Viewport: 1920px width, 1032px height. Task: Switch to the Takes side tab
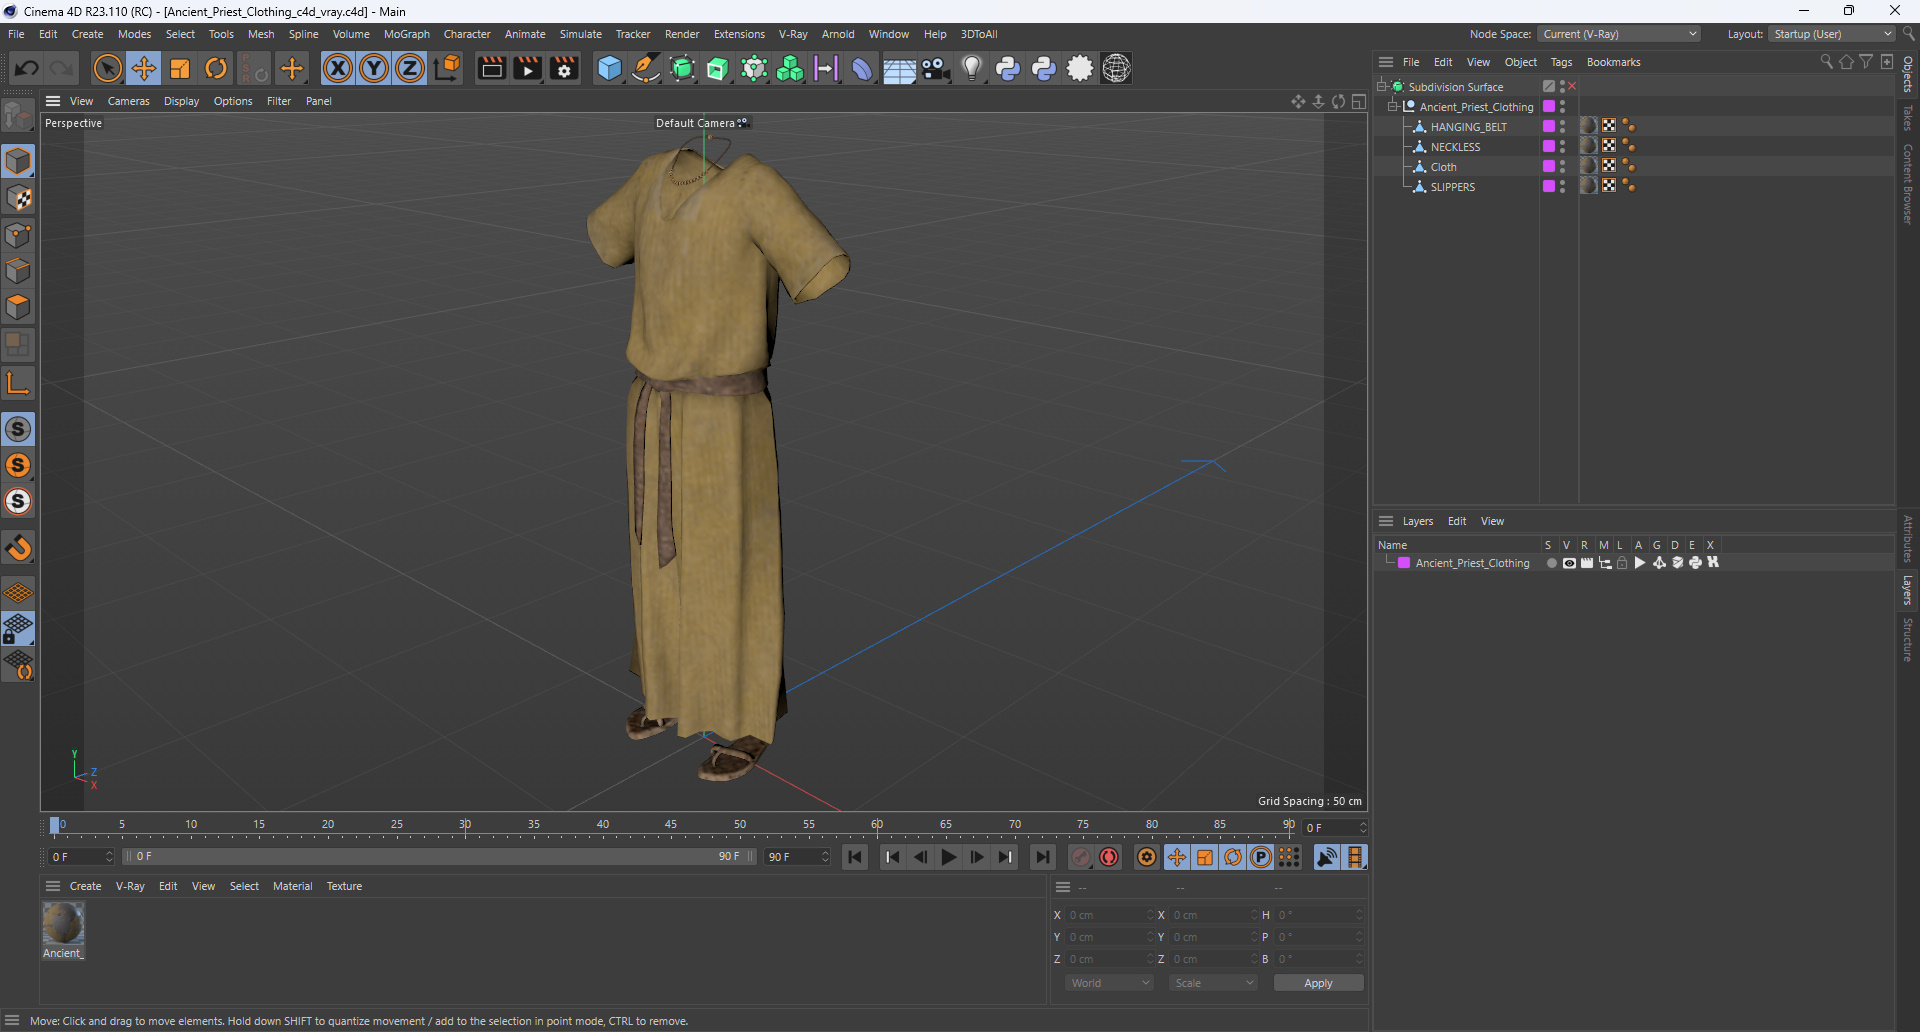tap(1908, 117)
